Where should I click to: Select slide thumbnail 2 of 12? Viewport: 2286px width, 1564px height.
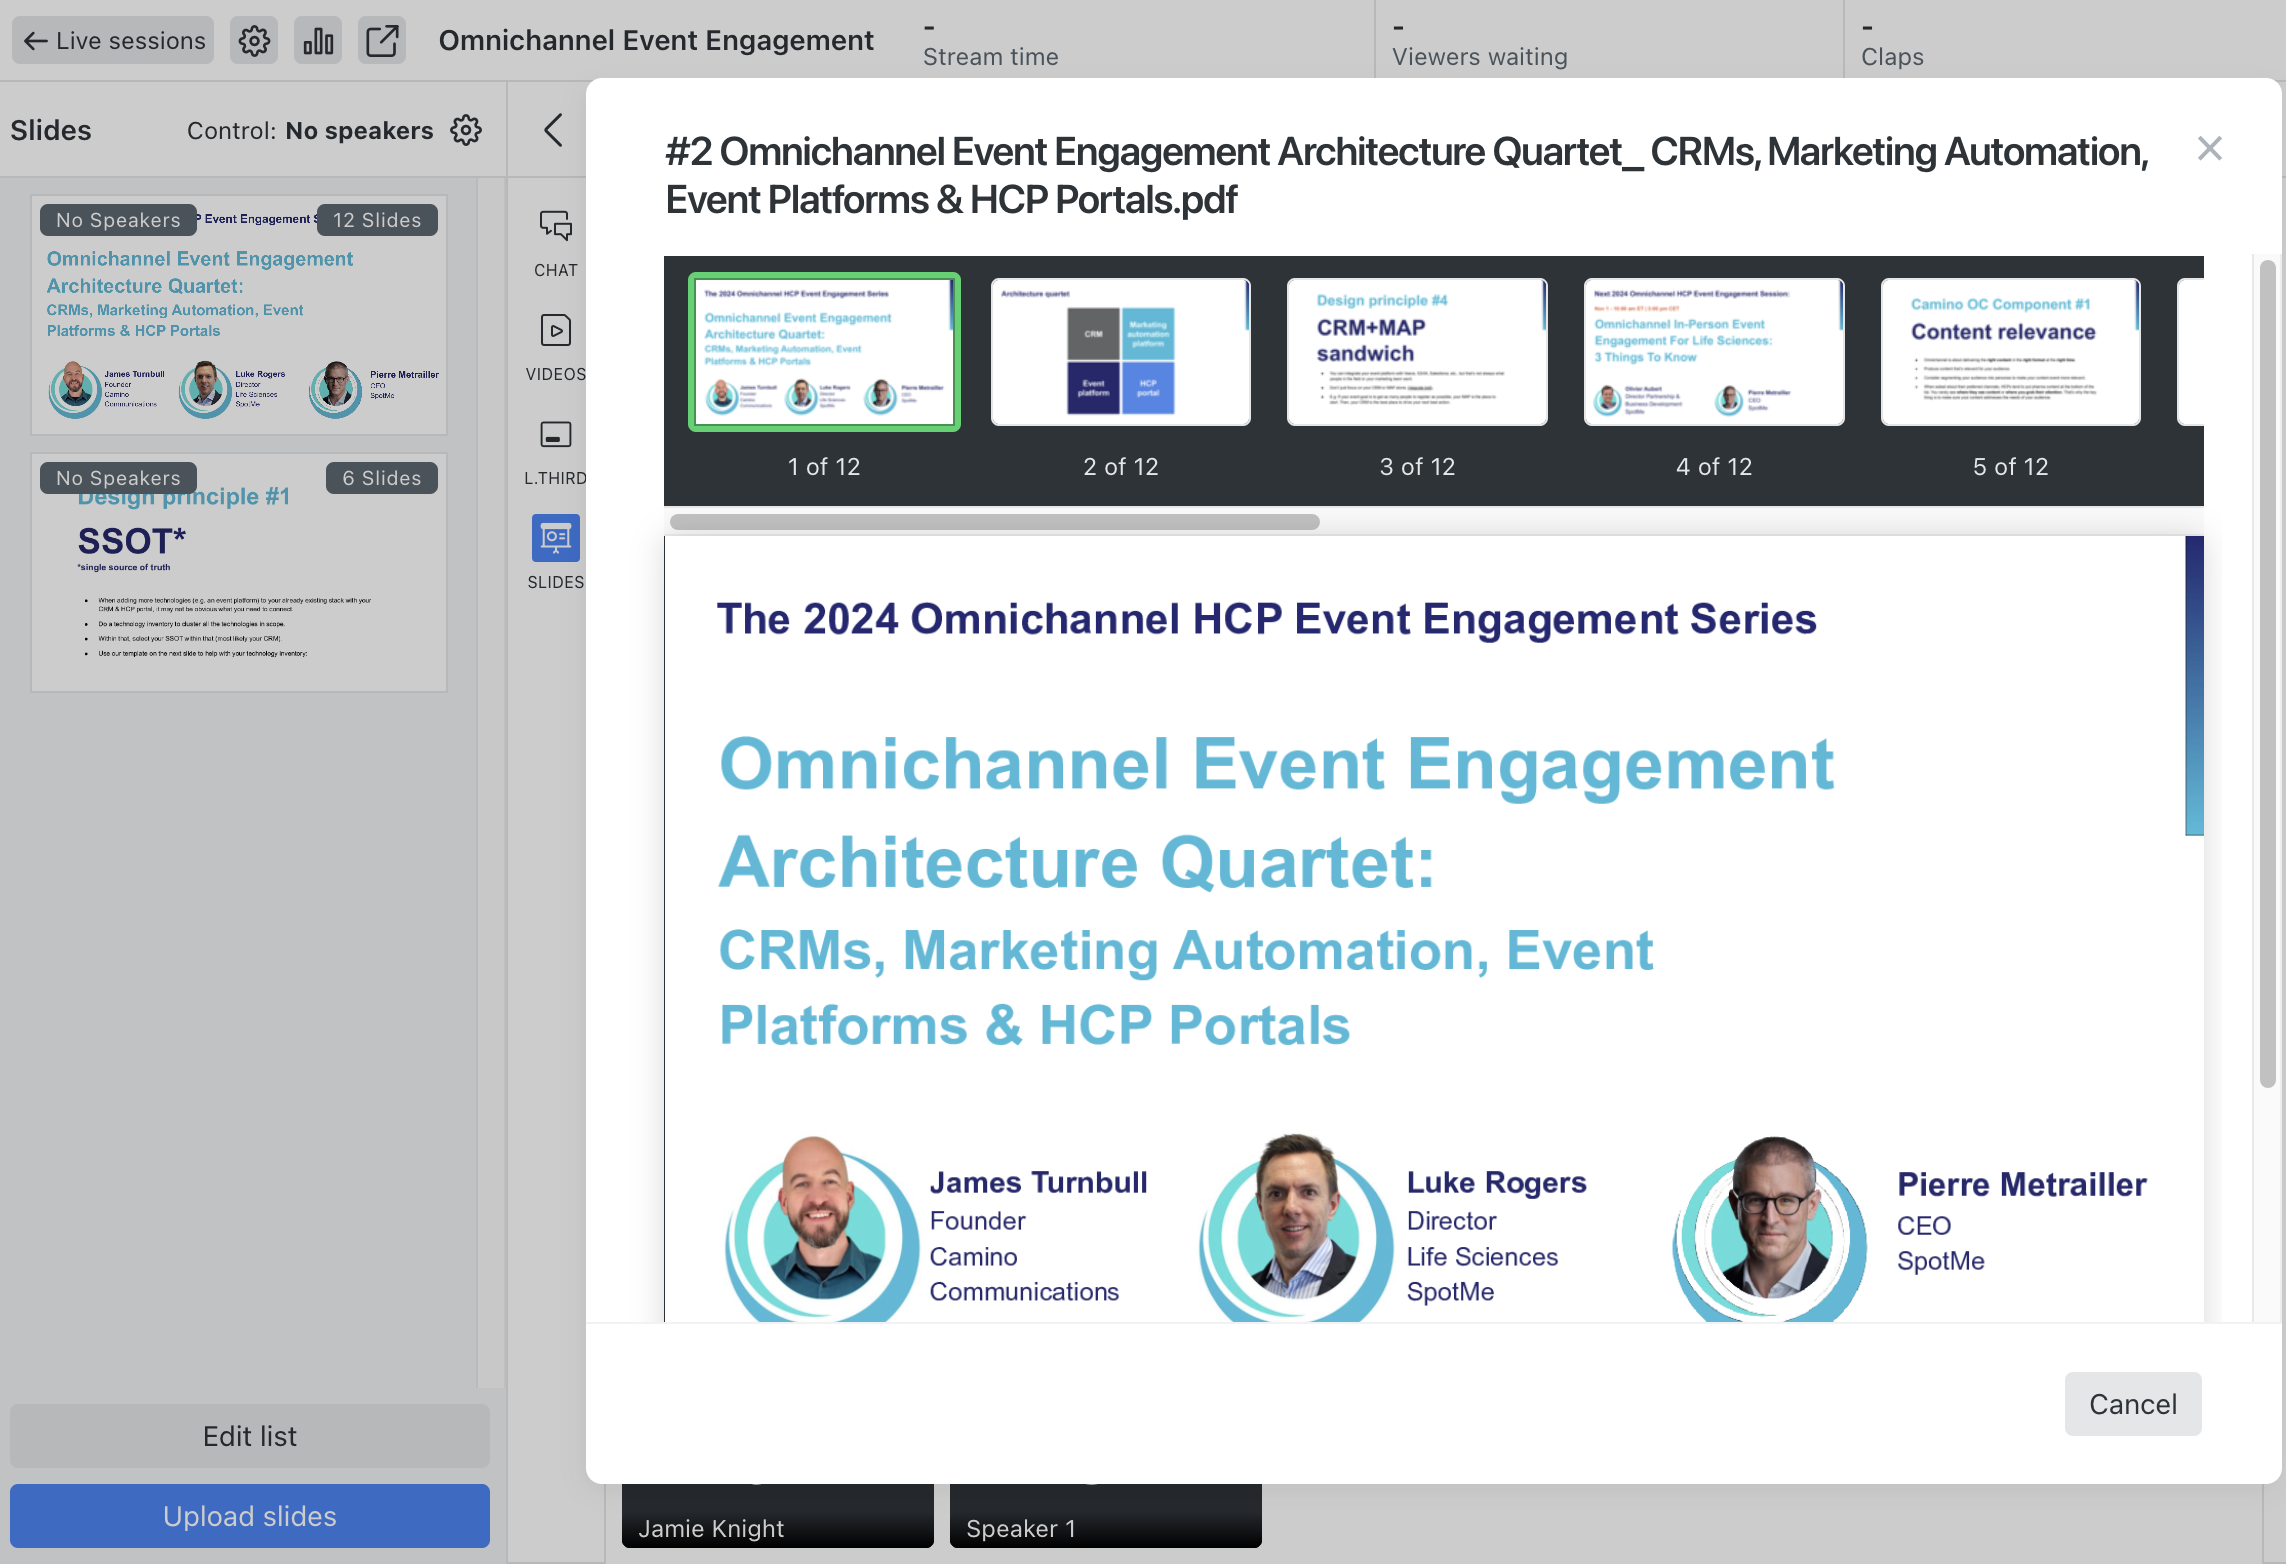point(1121,352)
